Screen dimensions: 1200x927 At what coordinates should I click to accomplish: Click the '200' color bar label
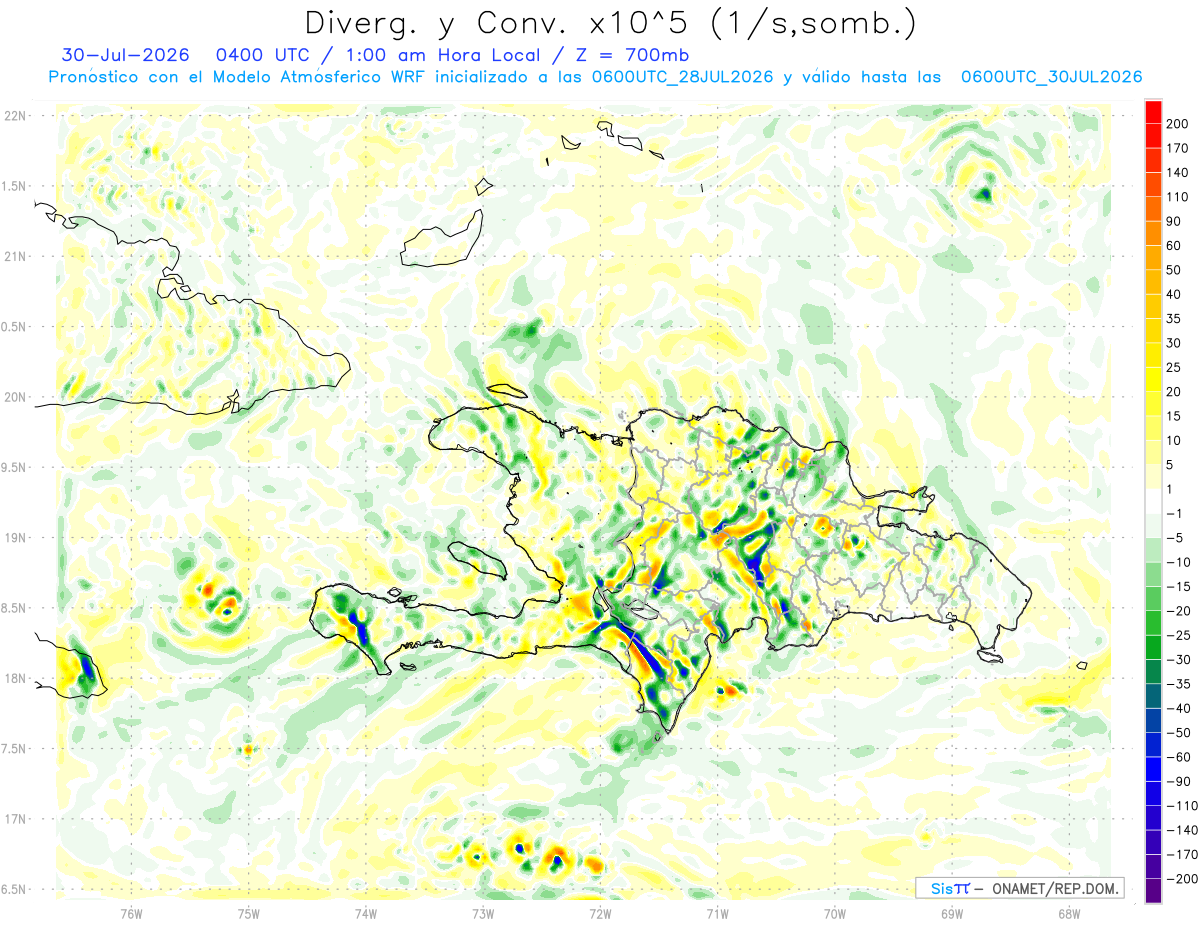[x=1179, y=123]
